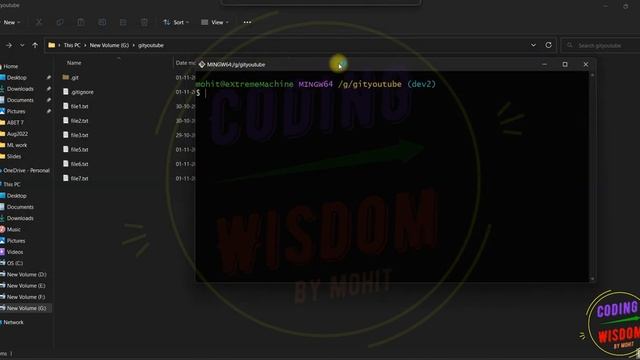Click 'This PC' in the address breadcrumb

(x=72, y=45)
